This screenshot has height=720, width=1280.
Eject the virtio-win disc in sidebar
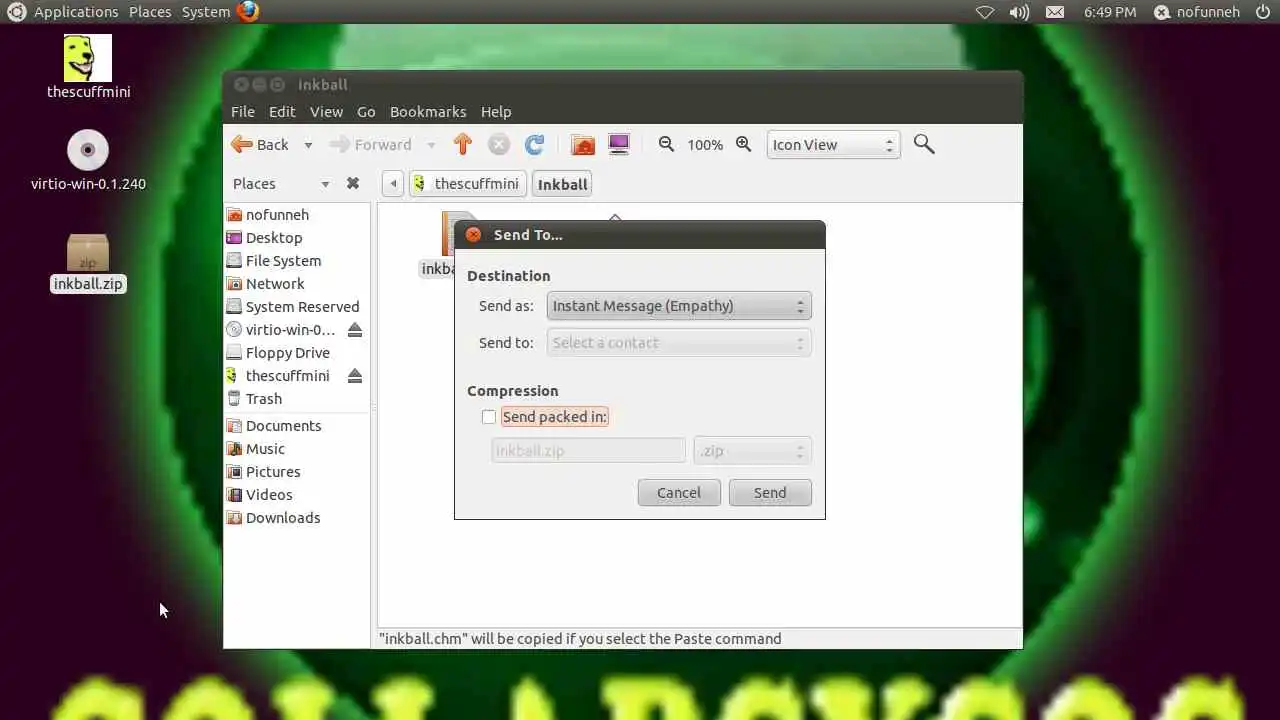coord(354,330)
